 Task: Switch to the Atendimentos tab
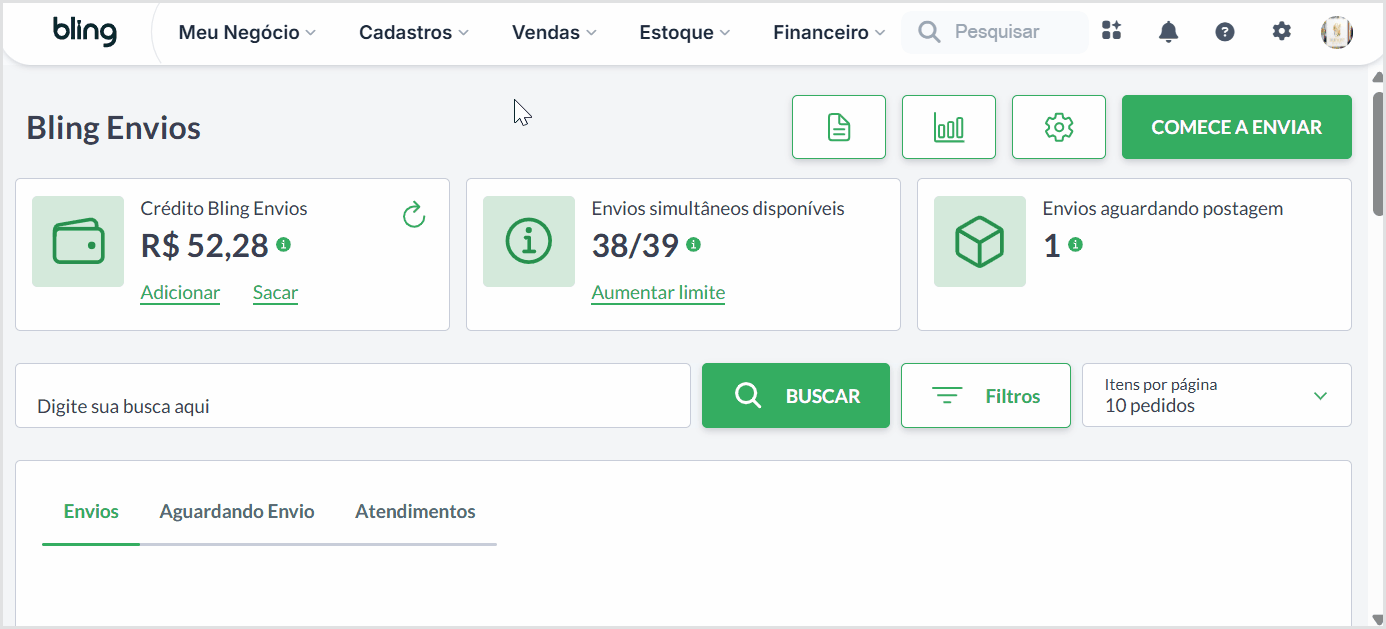[415, 511]
